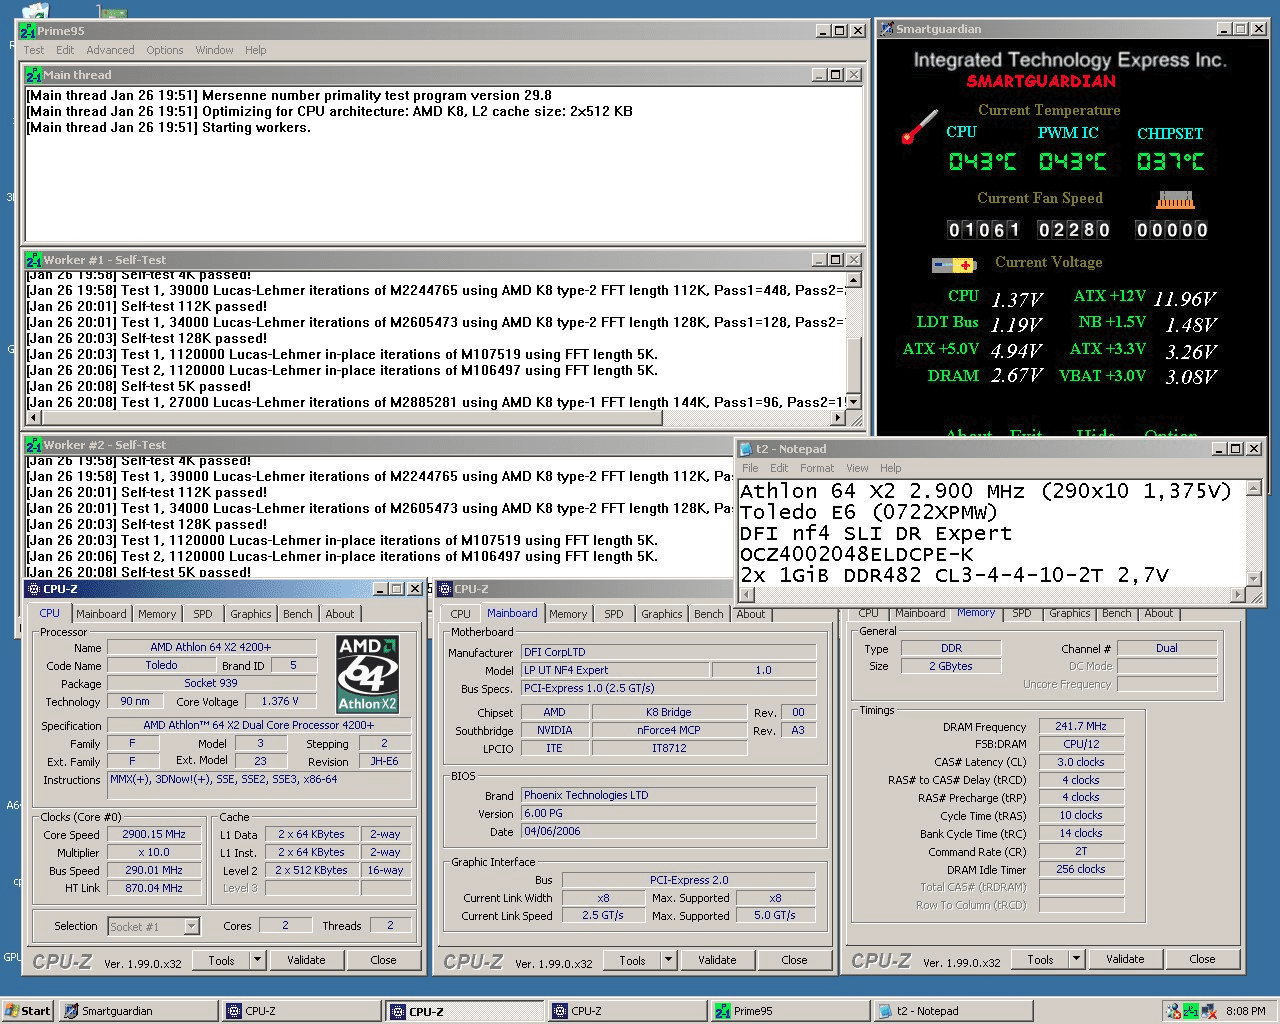Click the title icon of the CPU-Z CPU-tab window
The image size is (1280, 1024).
point(33,589)
